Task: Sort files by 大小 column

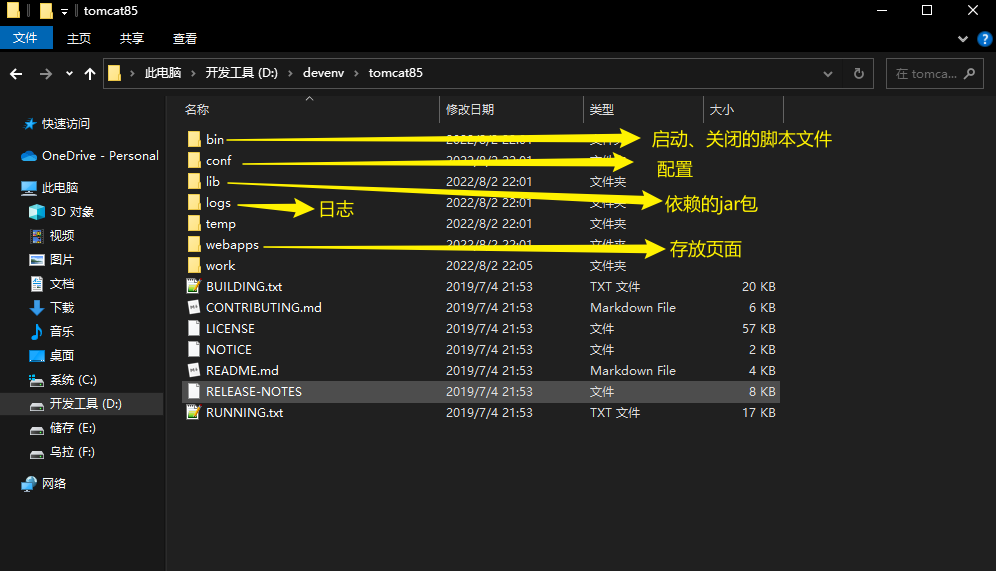Action: tap(722, 110)
